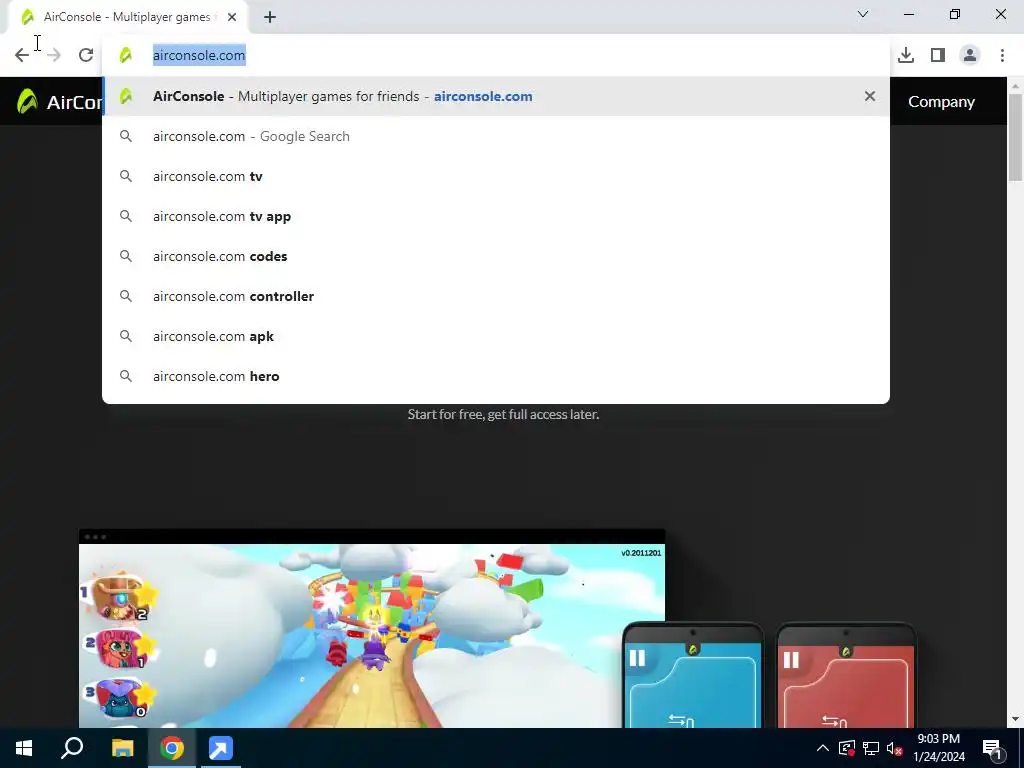Close the AirConsole tab
The width and height of the screenshot is (1024, 768).
point(232,17)
